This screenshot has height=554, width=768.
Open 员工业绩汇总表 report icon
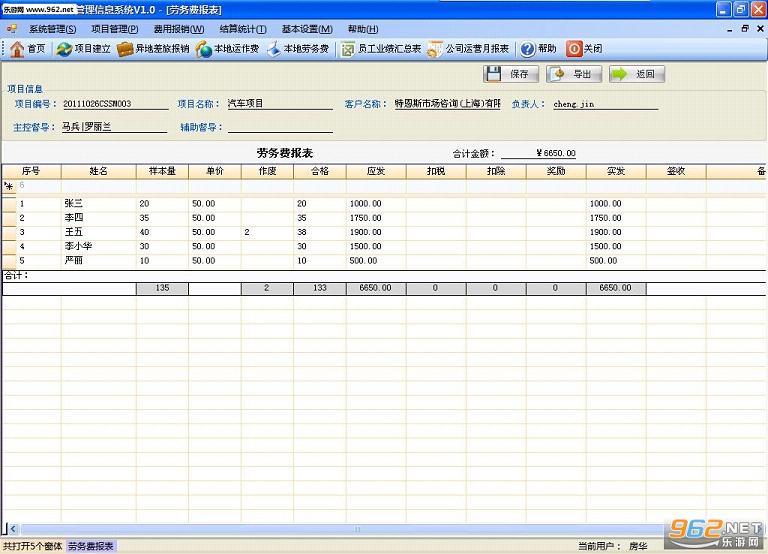pos(347,48)
